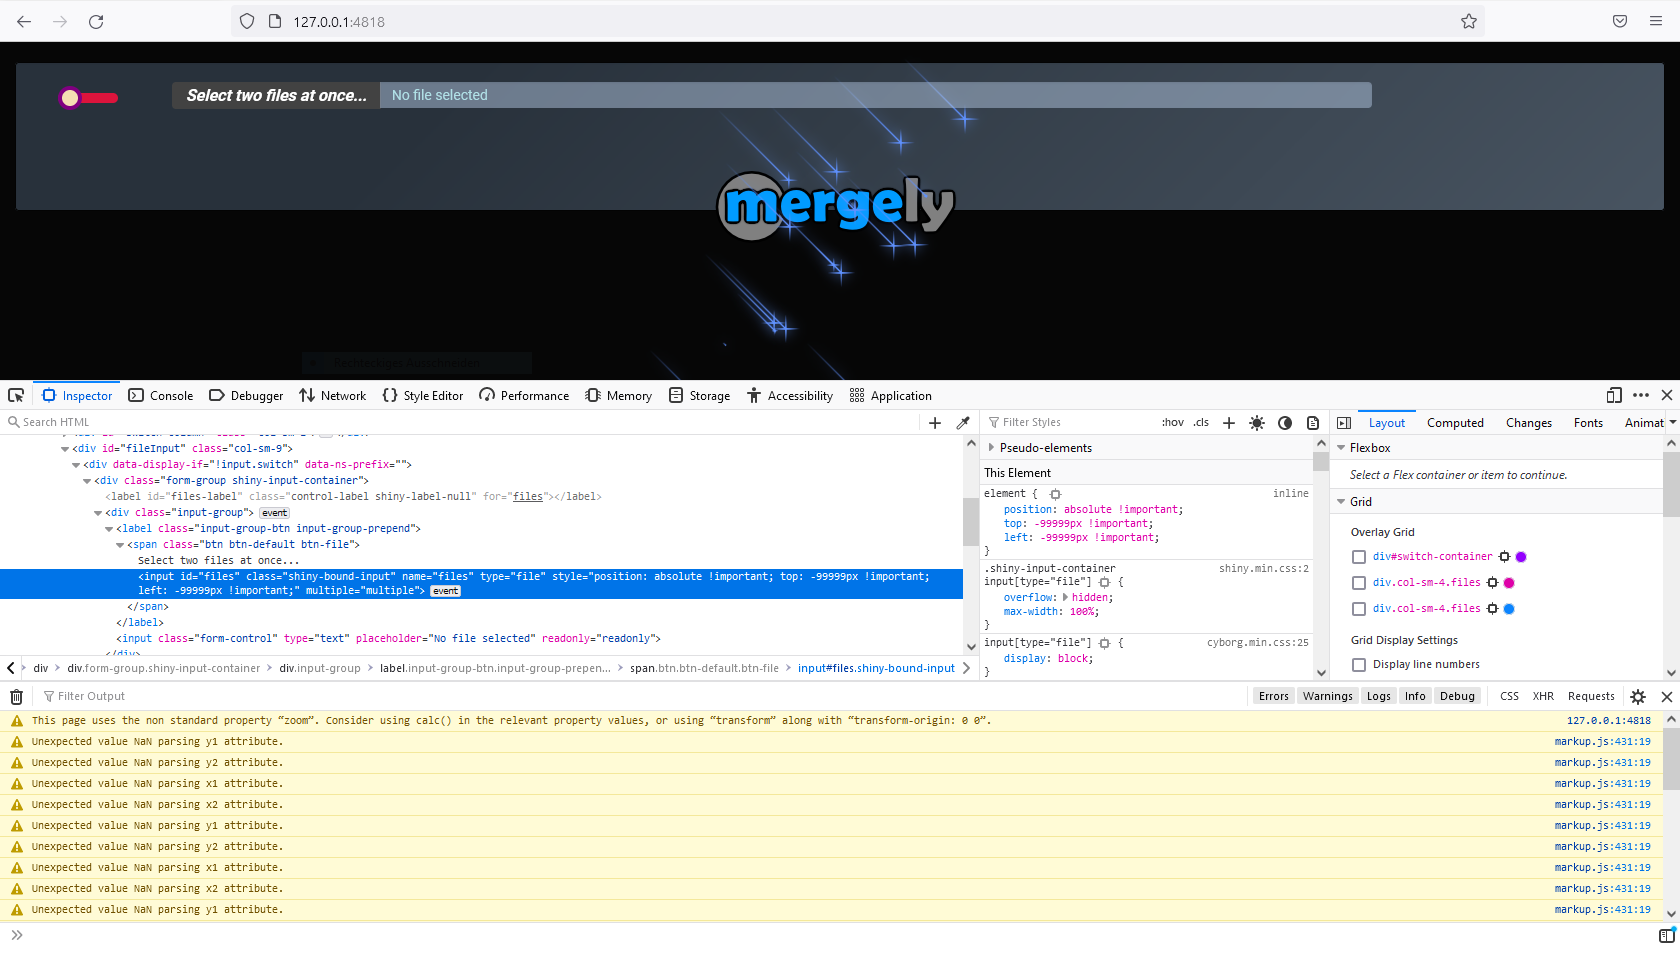The image size is (1680, 966).
Task: Open the Storage tab
Action: (699, 395)
